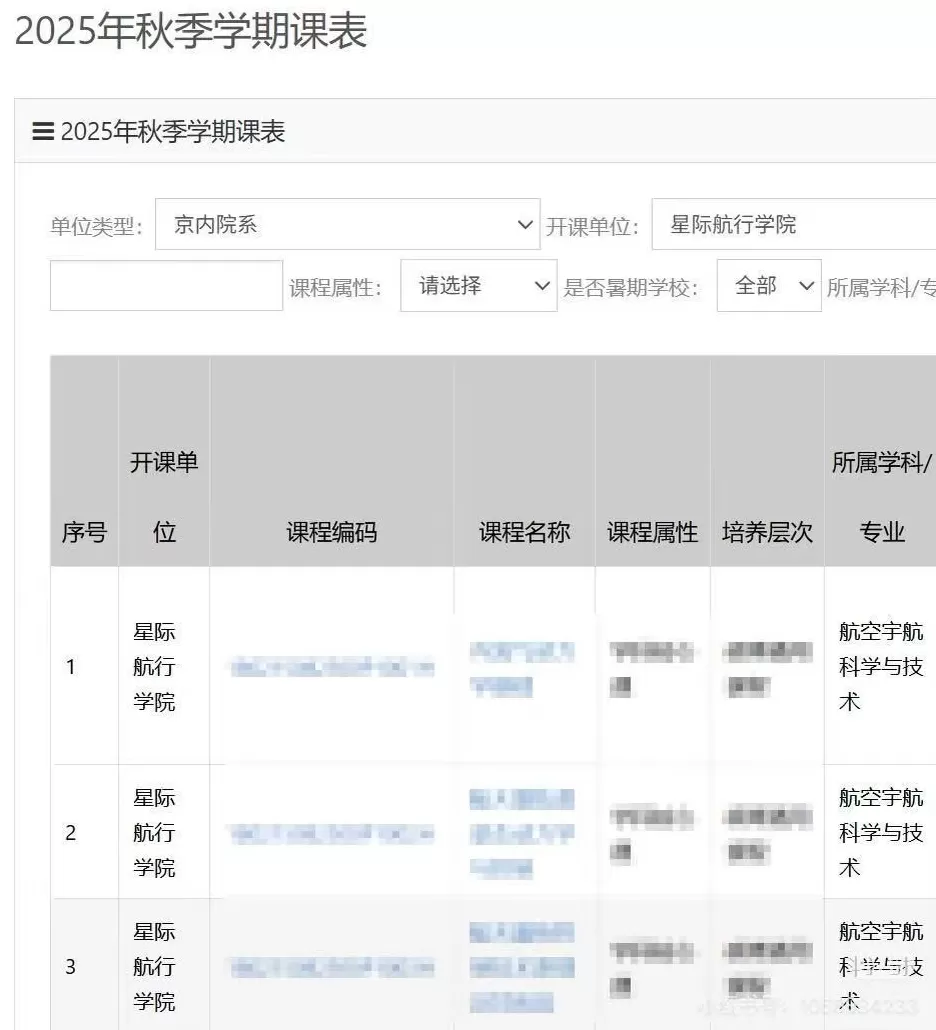Click the 课程名称 column header
The height and width of the screenshot is (1030, 936).
524,532
